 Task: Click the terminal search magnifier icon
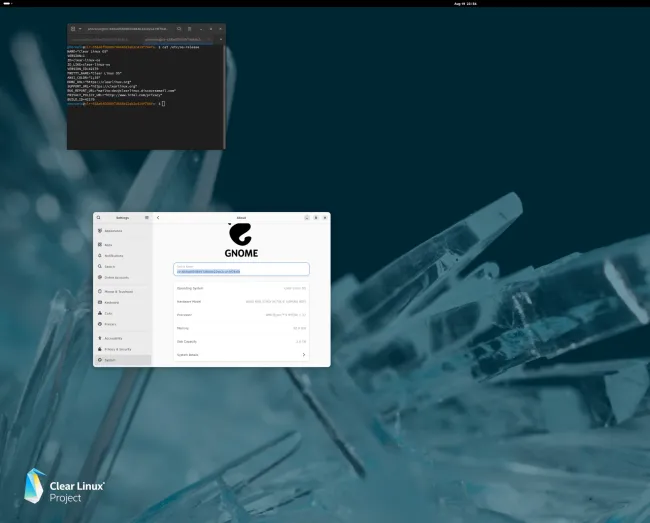[179, 30]
